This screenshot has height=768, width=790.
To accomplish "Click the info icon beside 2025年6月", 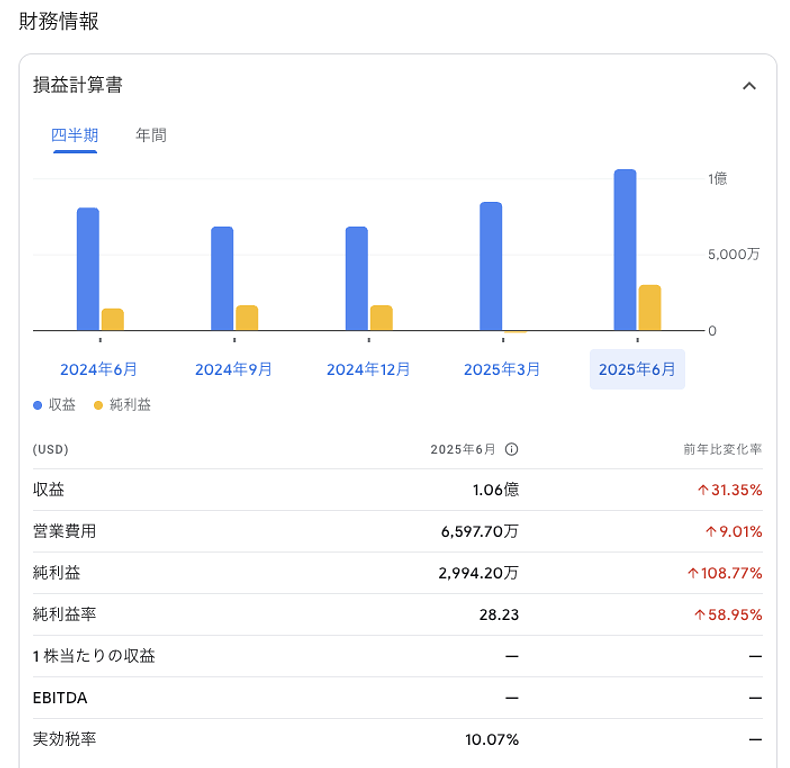I will tap(511, 450).
